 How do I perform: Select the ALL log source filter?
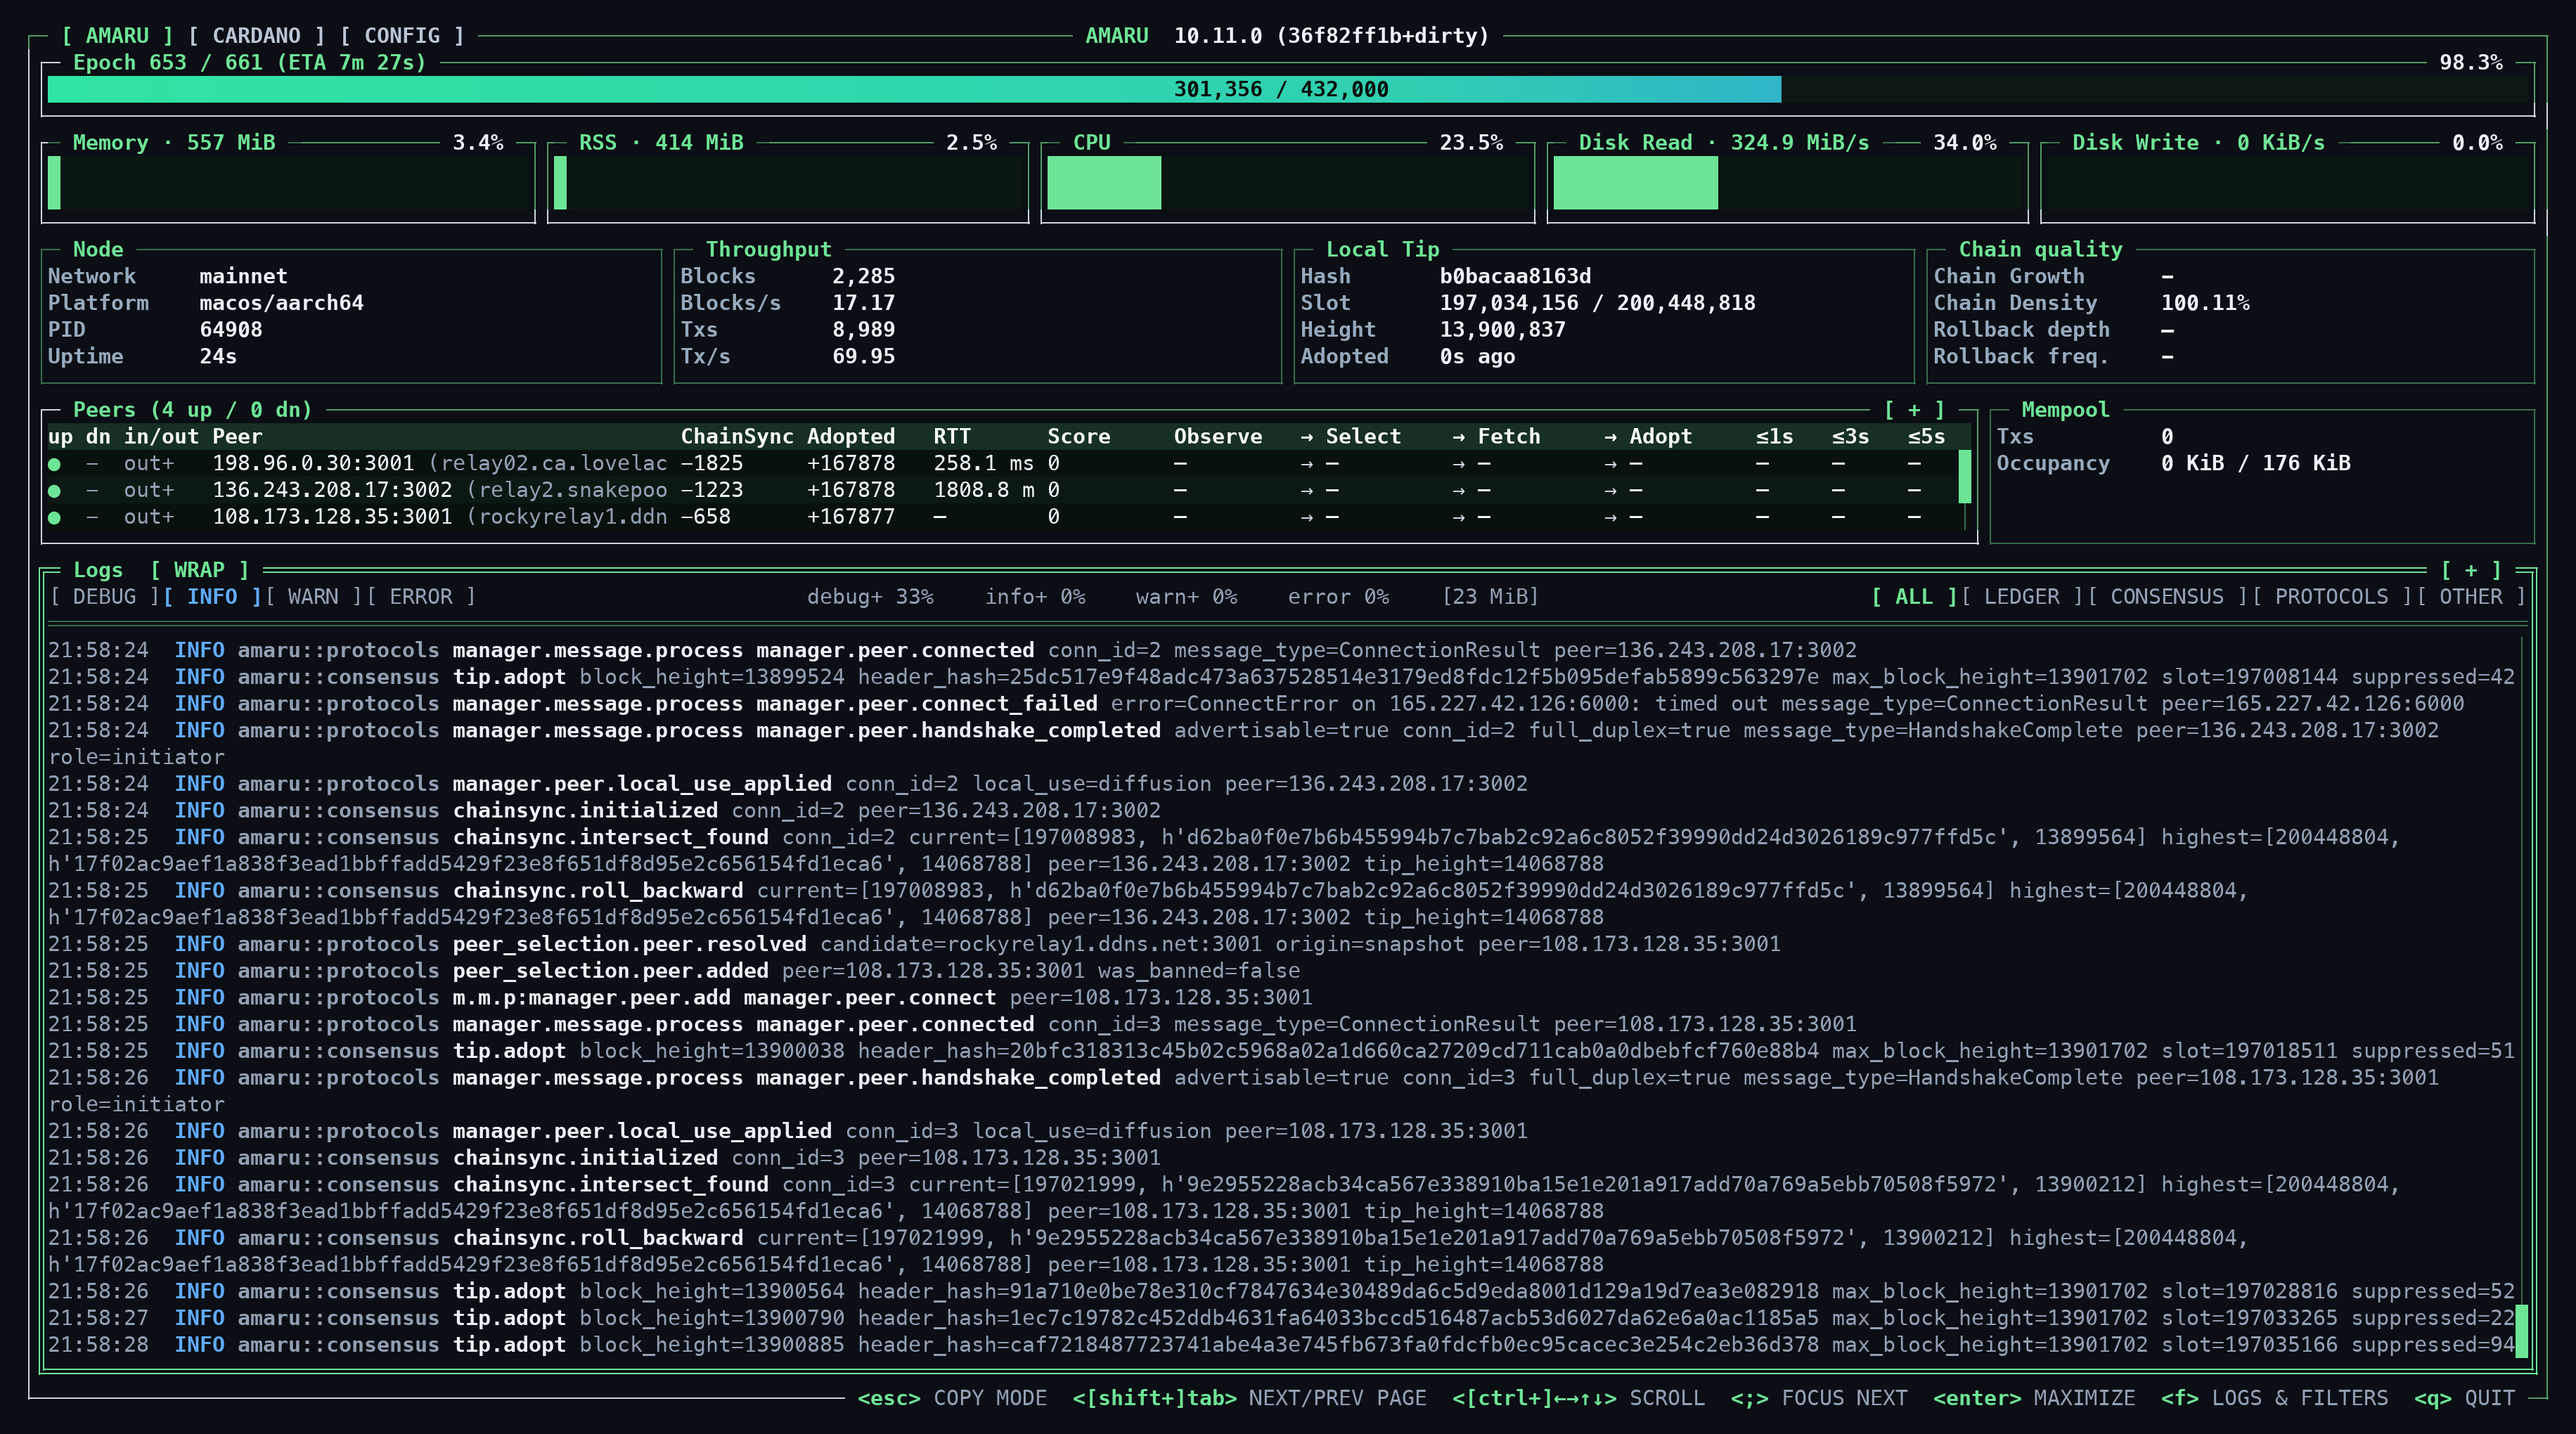coord(1914,597)
